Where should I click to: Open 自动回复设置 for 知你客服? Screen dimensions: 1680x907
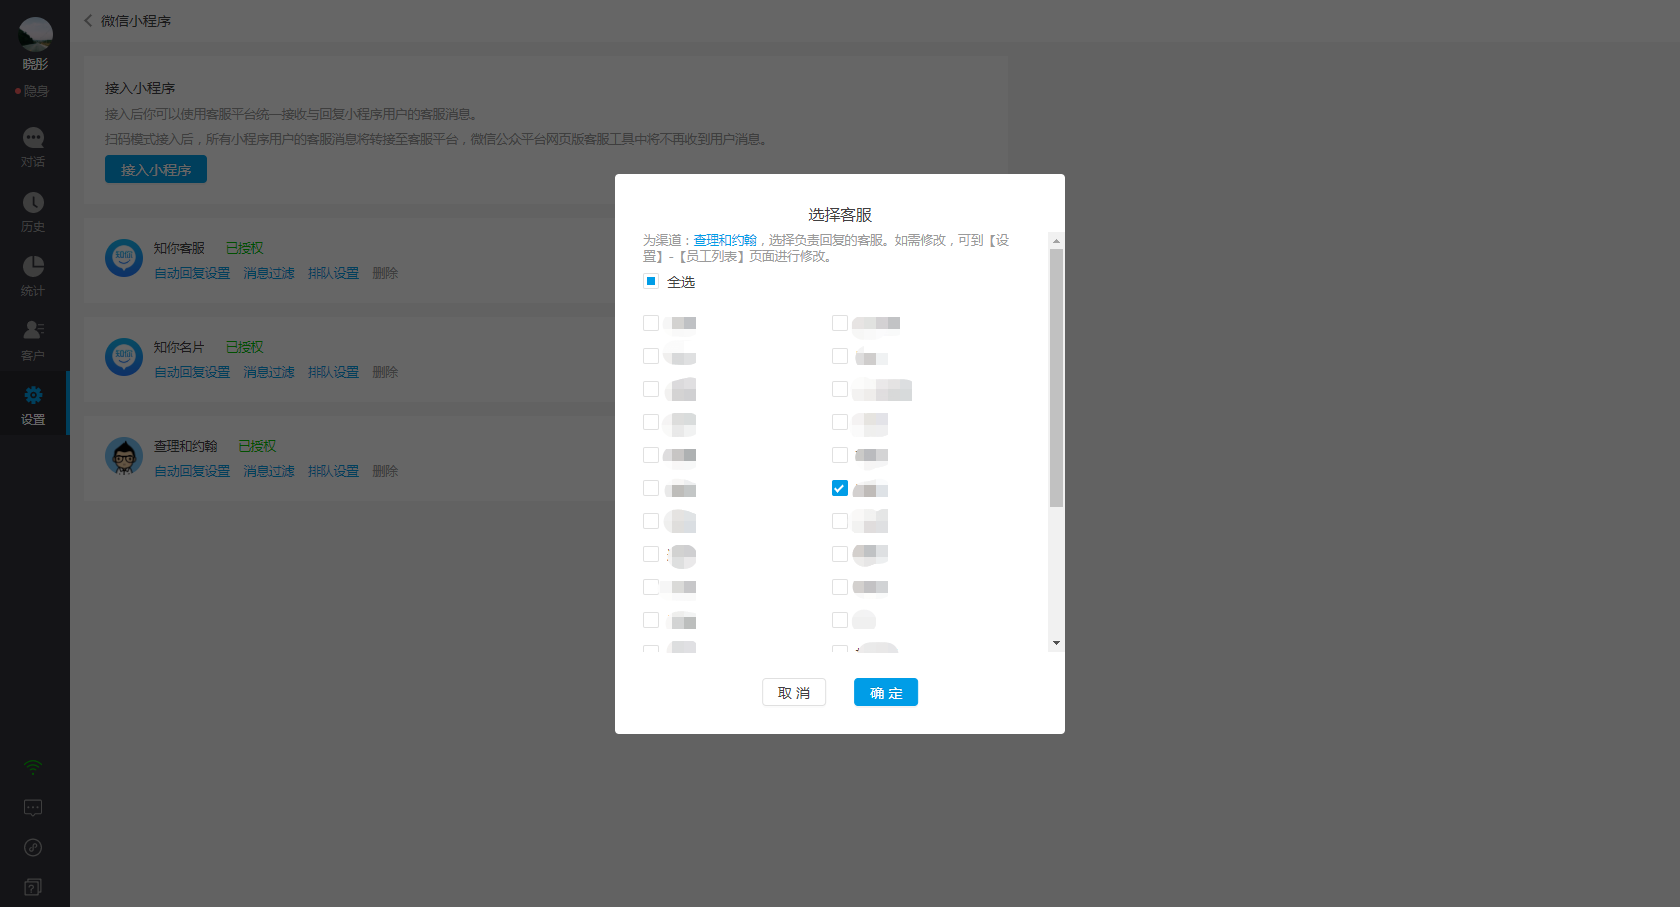point(192,273)
